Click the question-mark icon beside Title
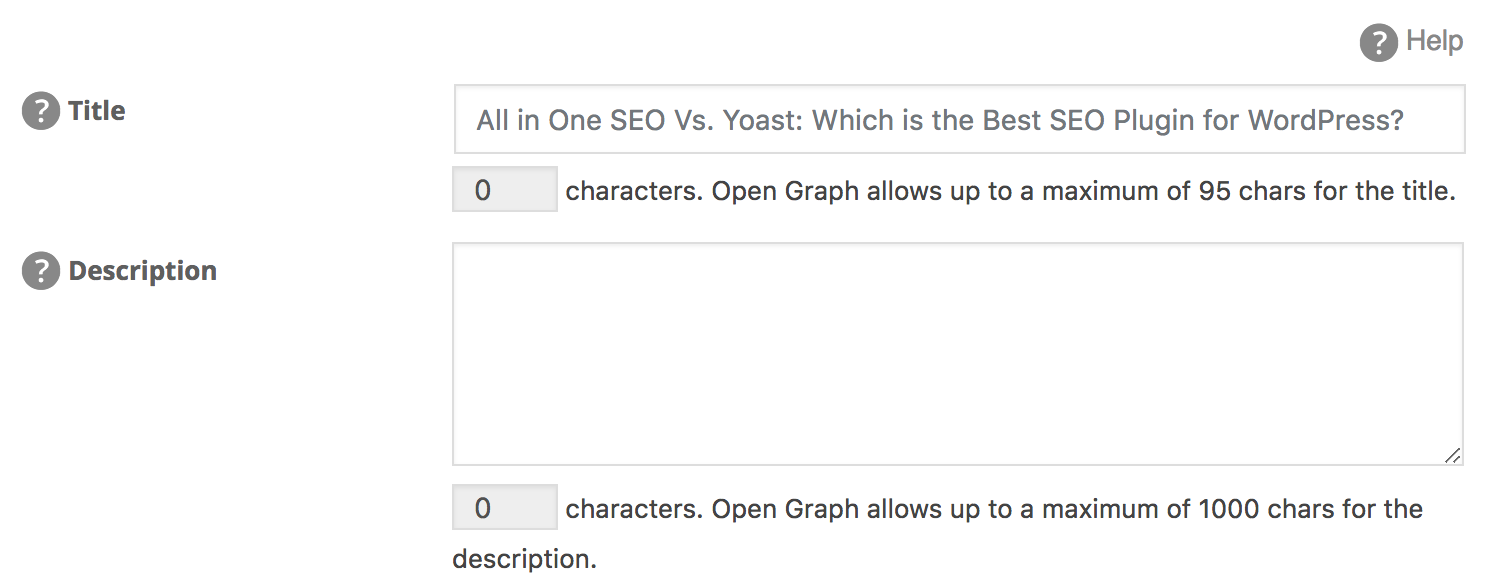This screenshot has width=1488, height=586. point(41,111)
